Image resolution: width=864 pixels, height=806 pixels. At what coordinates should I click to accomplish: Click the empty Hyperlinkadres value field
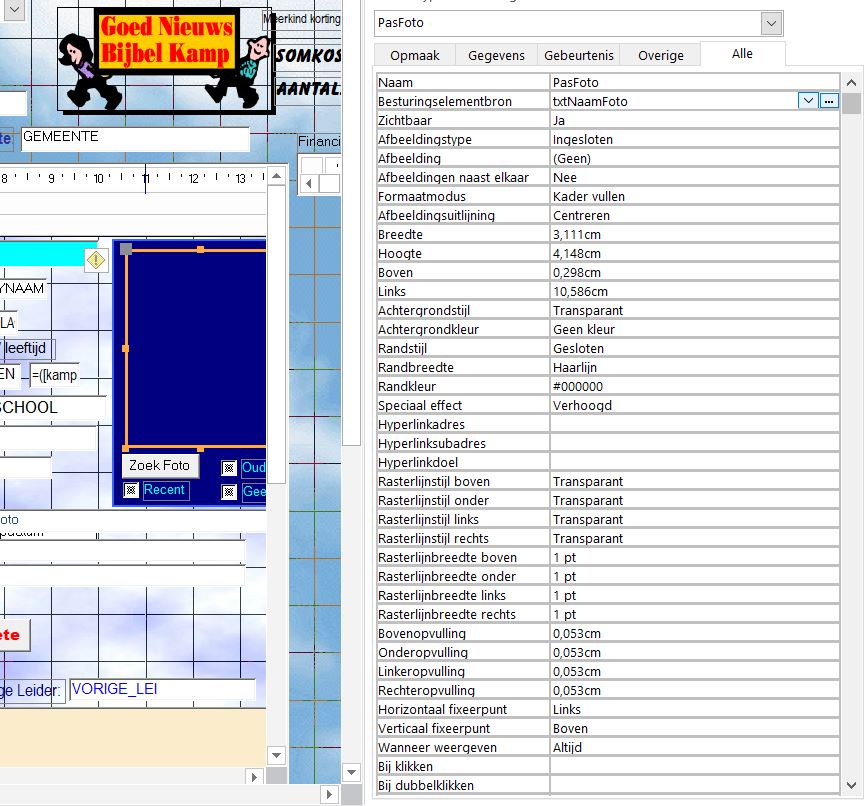pos(694,424)
